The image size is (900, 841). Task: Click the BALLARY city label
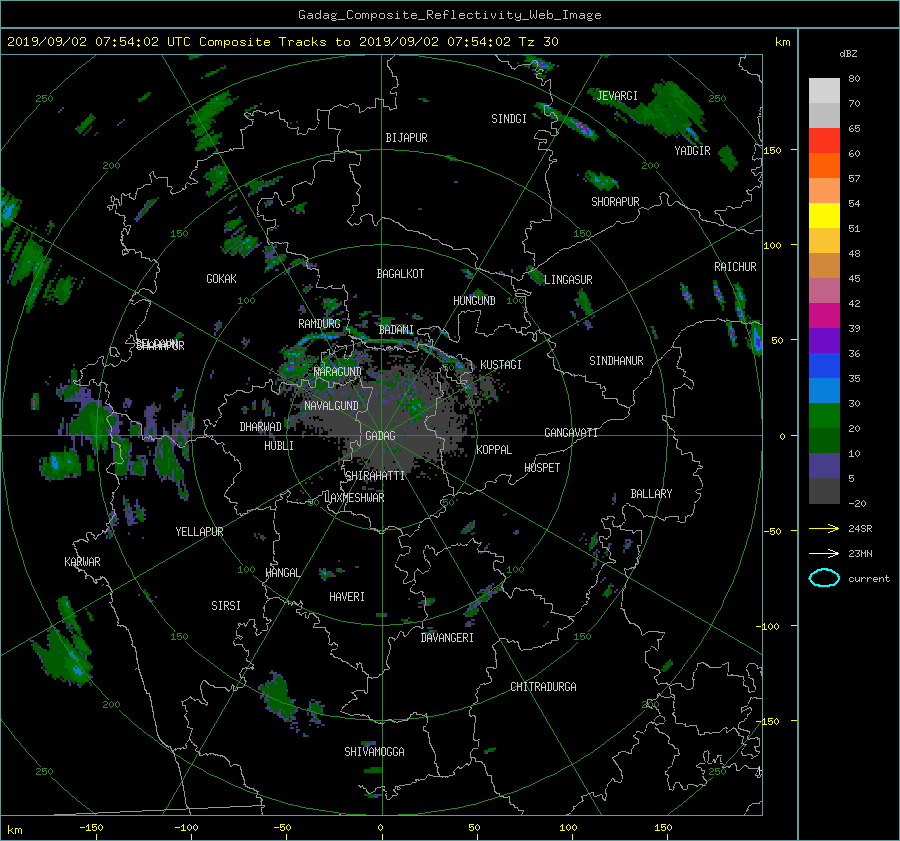(651, 494)
